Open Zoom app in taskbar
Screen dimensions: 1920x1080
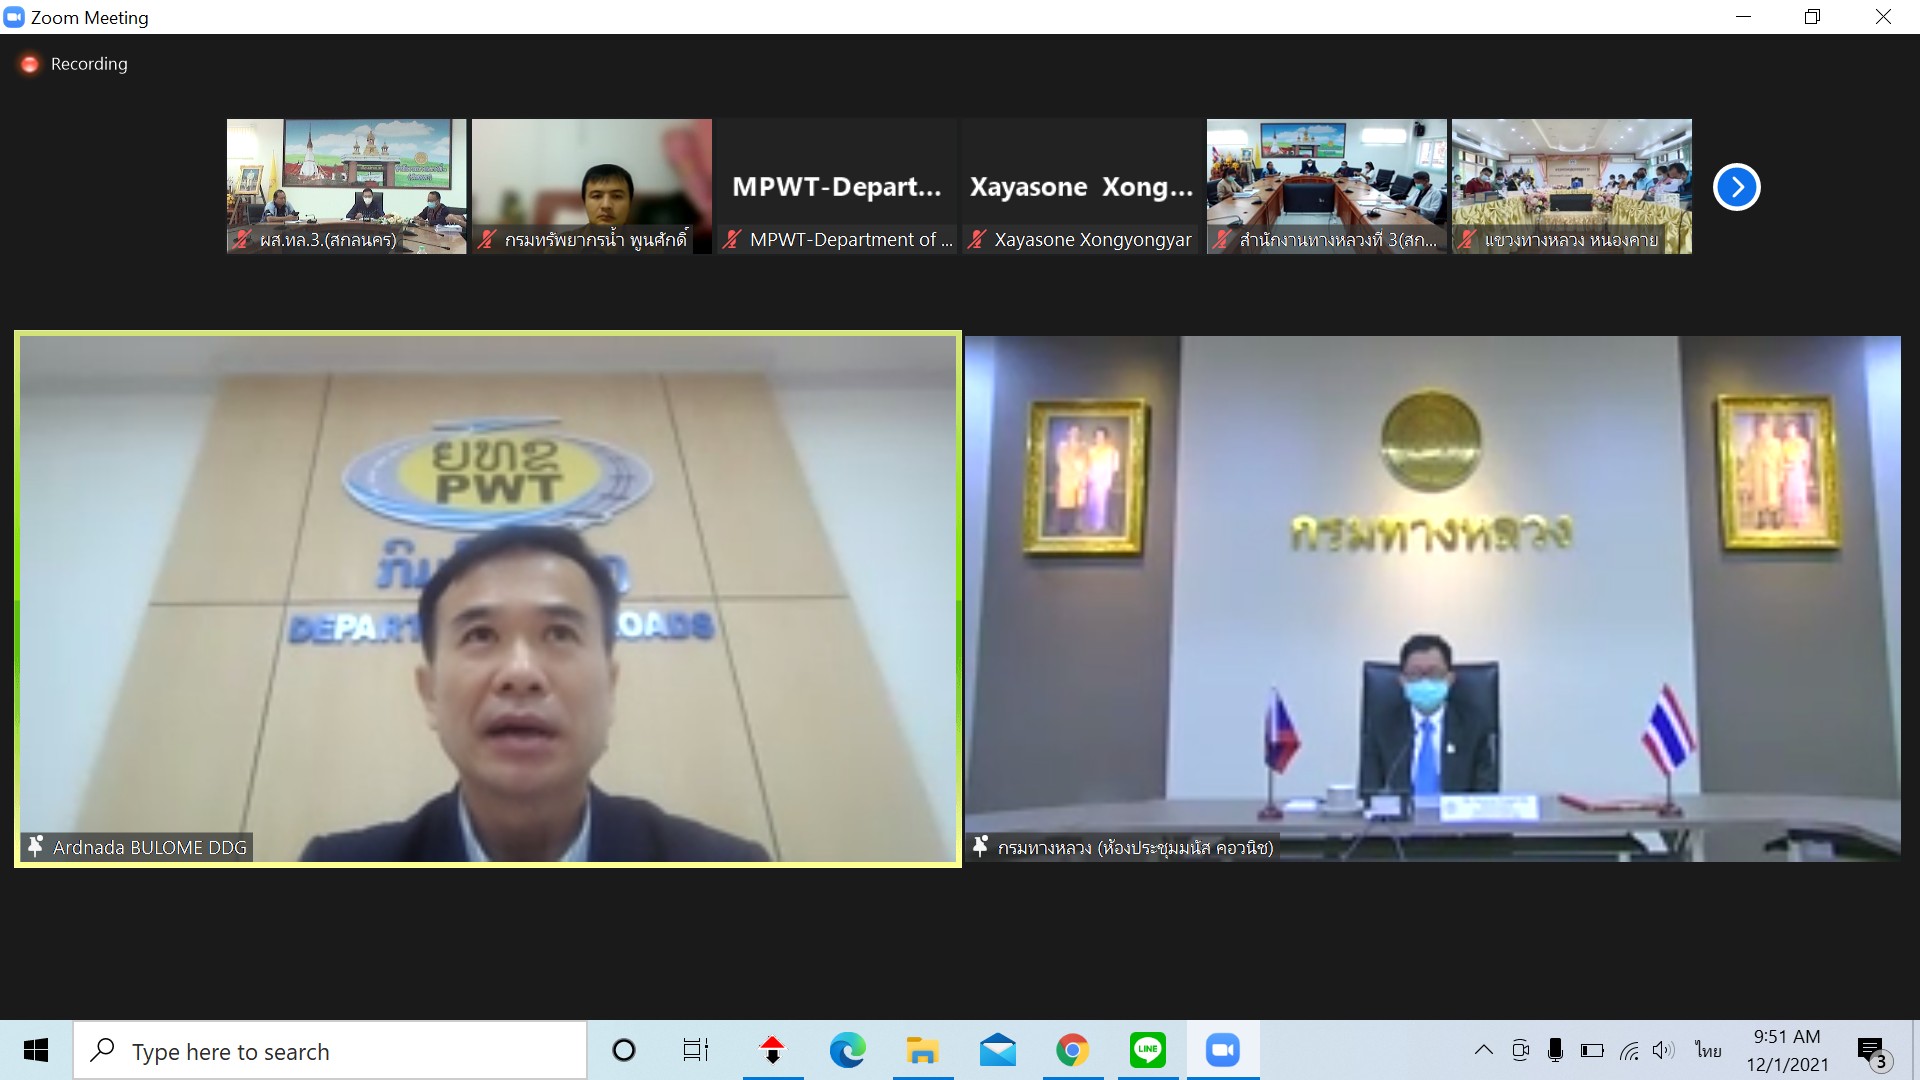coord(1222,1050)
